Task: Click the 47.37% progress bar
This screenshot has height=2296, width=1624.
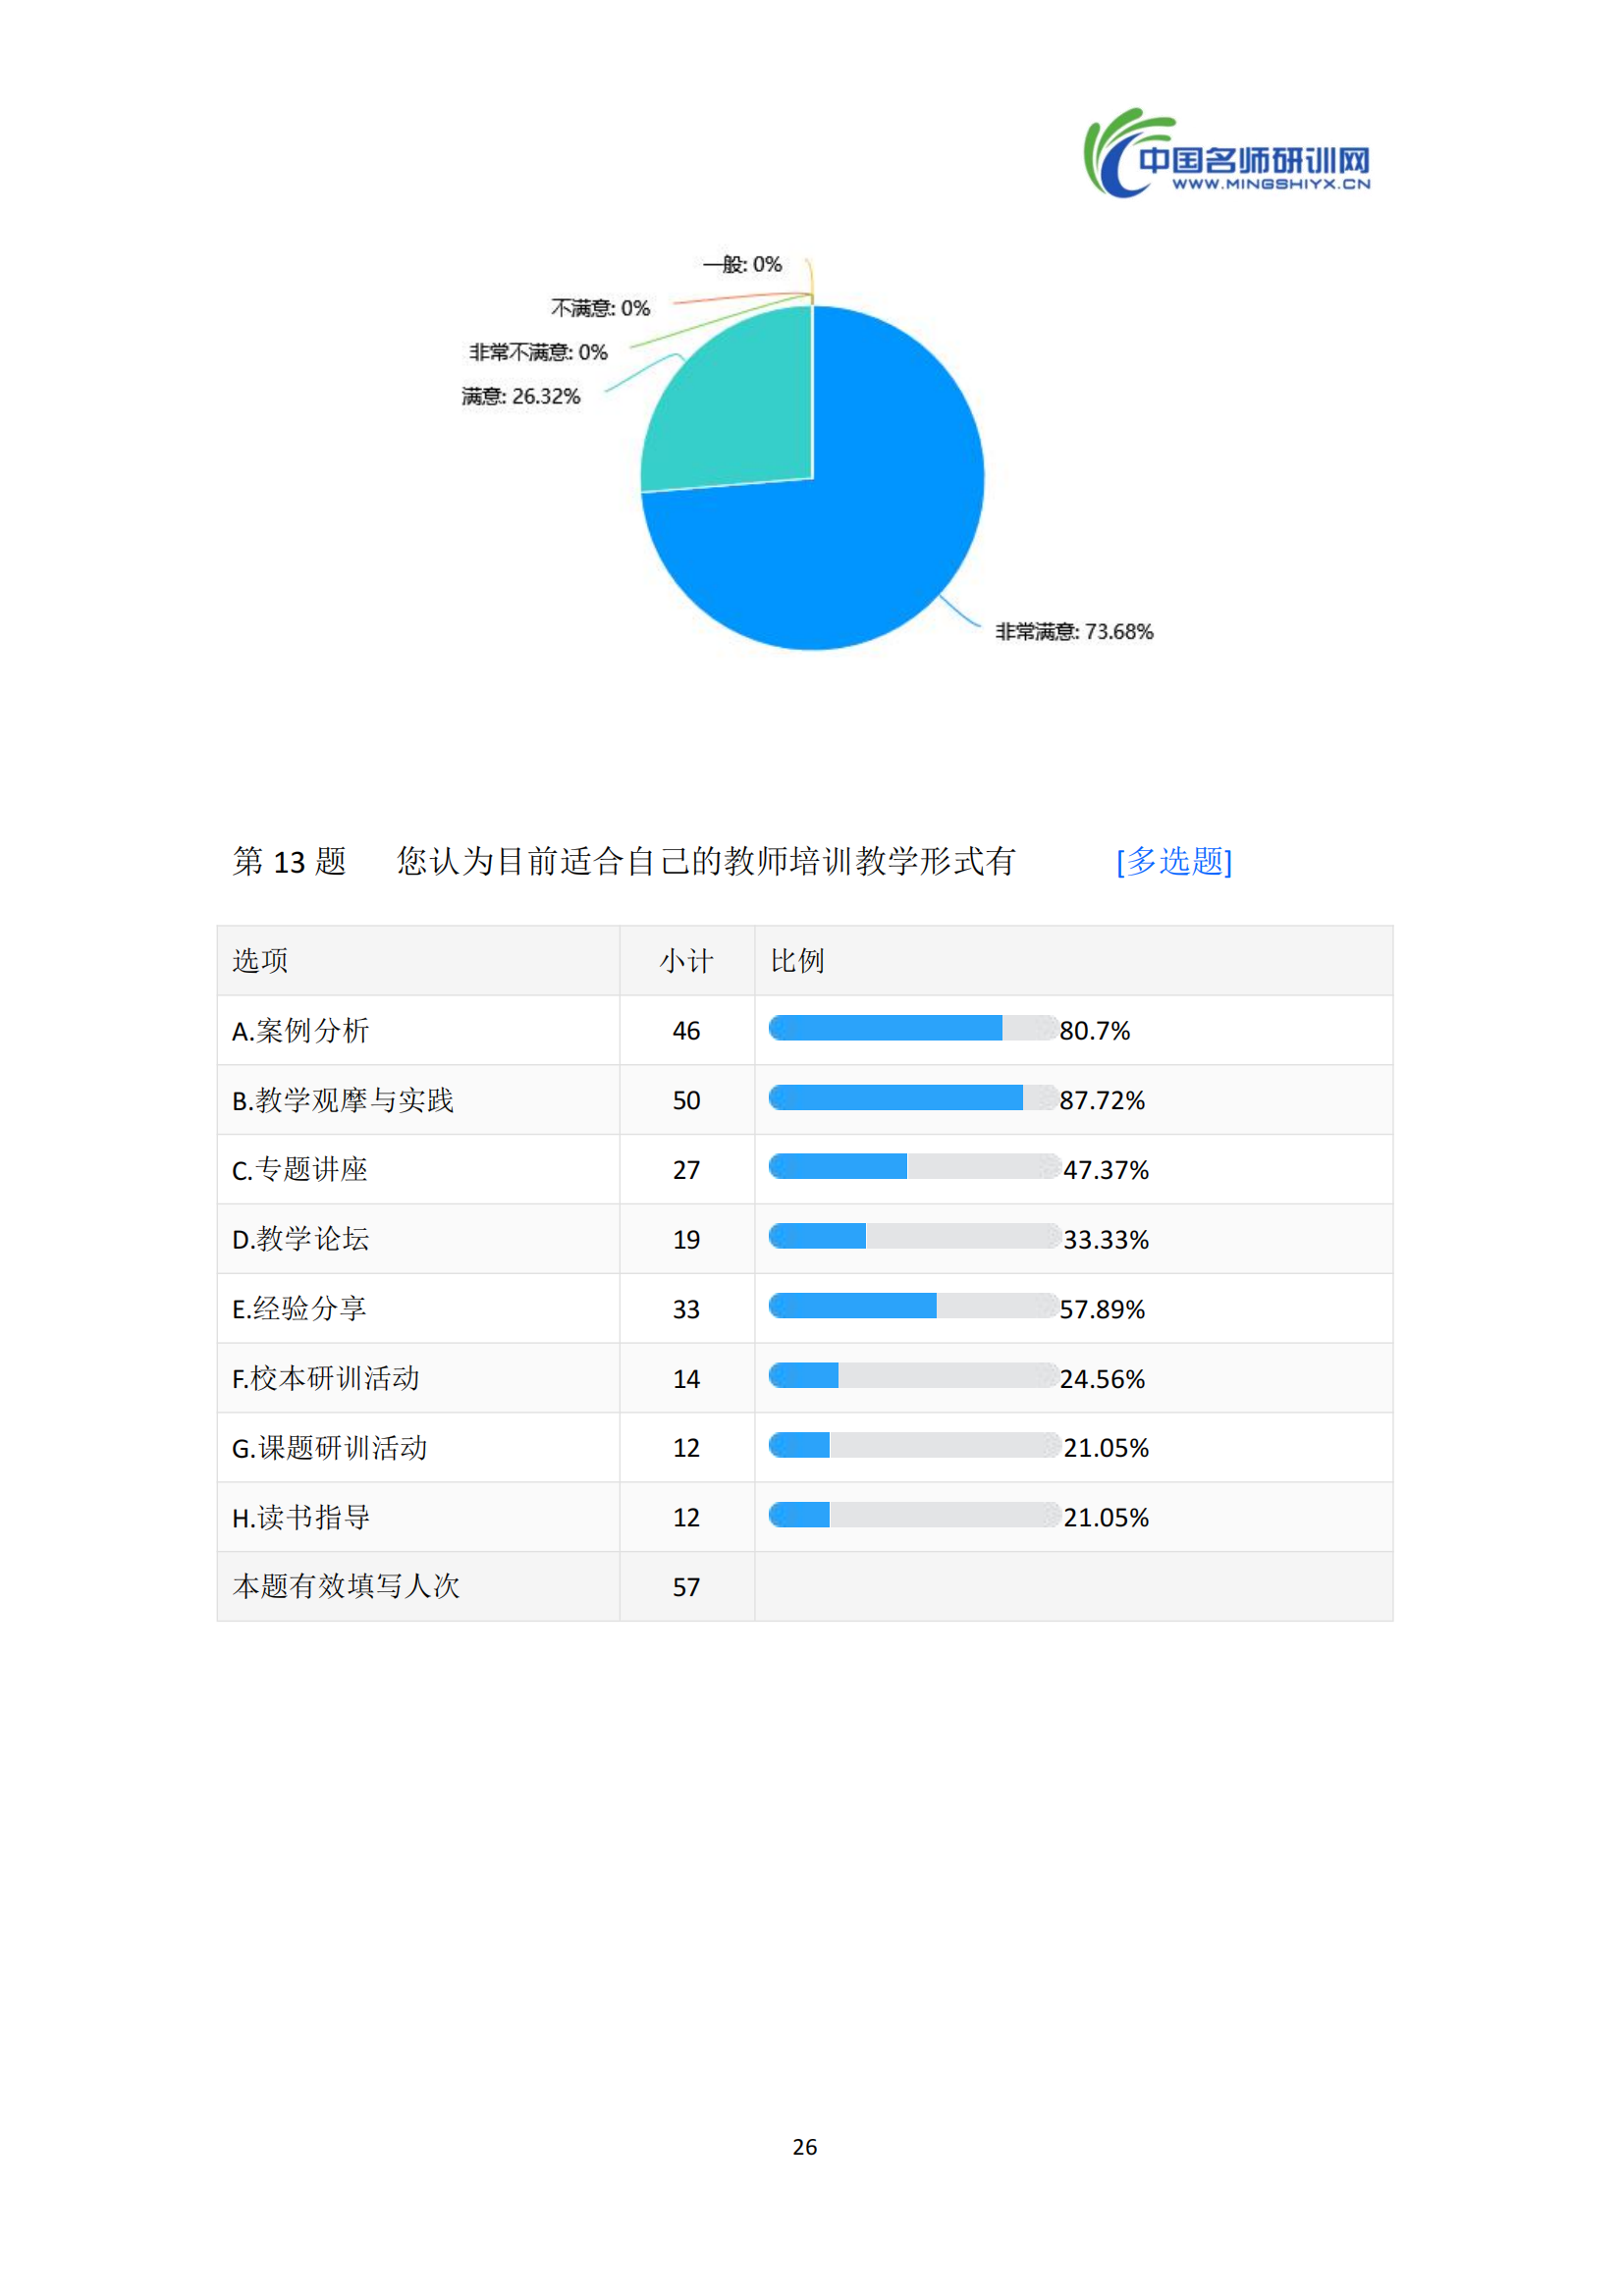Action: pyautogui.click(x=915, y=1166)
